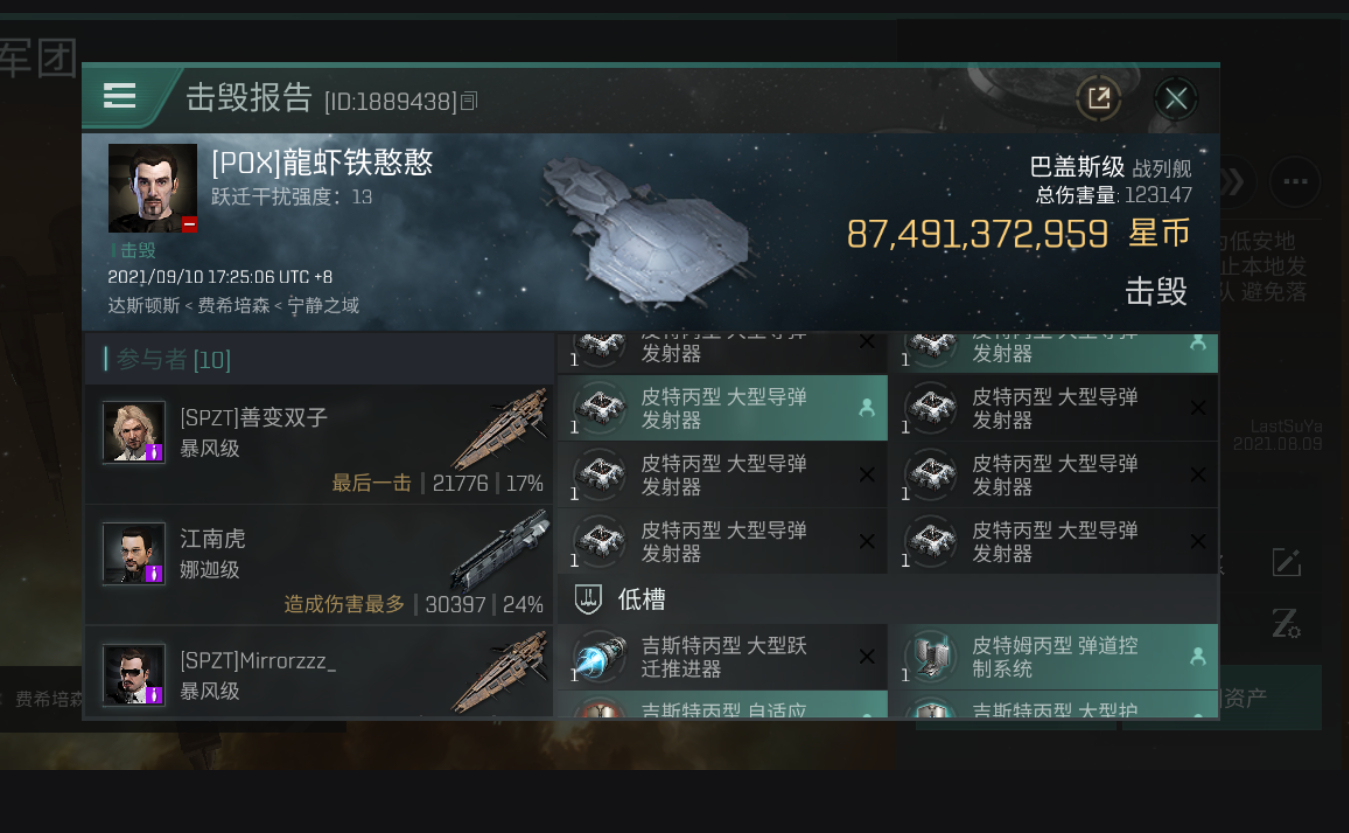
Task: Click the share/export icon in header
Action: tap(1098, 98)
